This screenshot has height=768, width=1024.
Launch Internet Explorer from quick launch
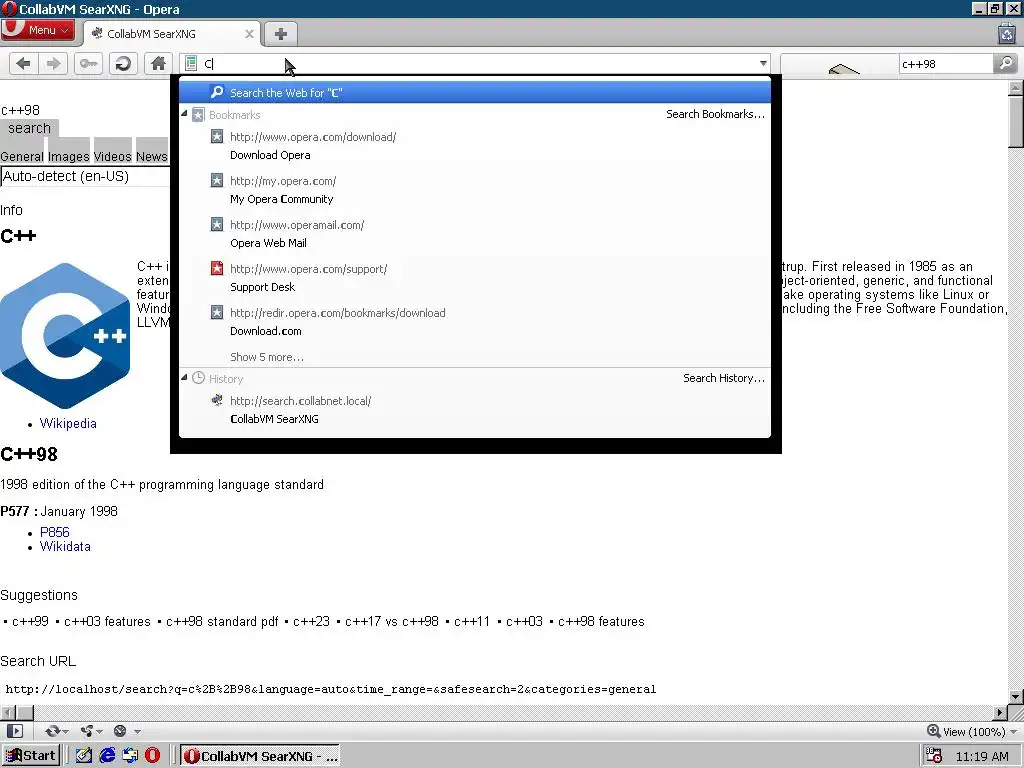[107, 756]
